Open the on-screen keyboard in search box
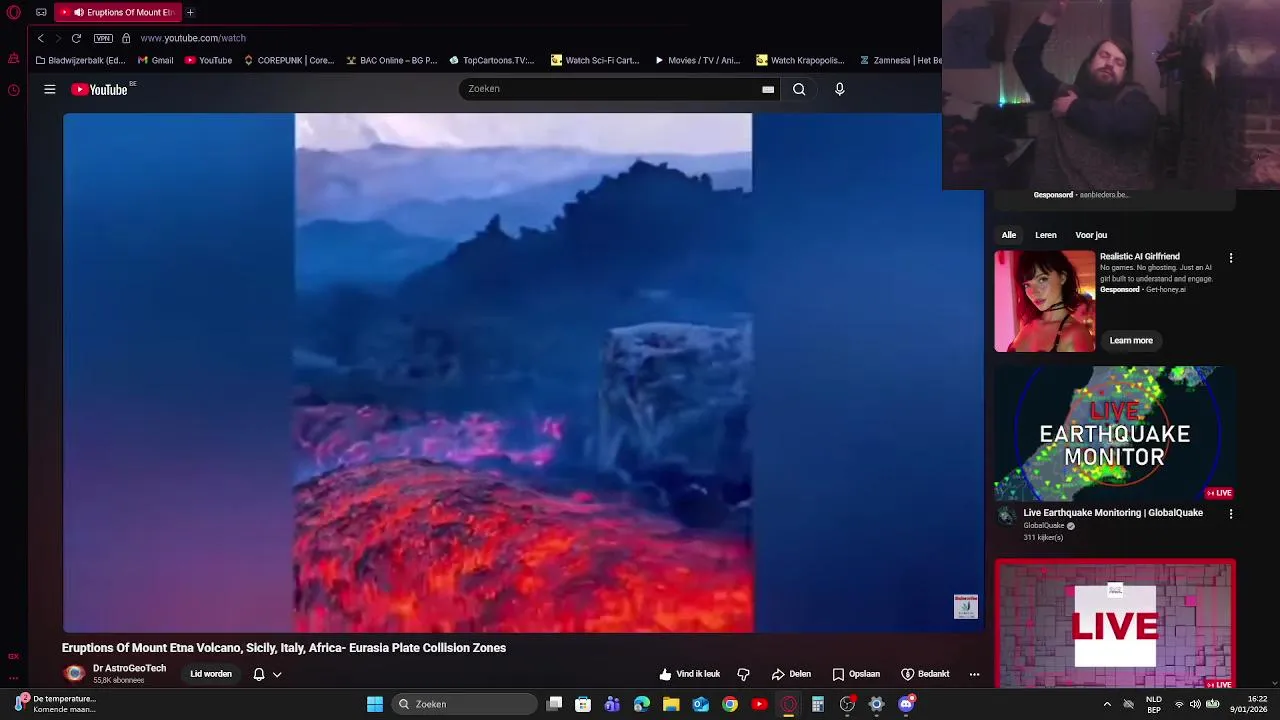 [x=768, y=89]
